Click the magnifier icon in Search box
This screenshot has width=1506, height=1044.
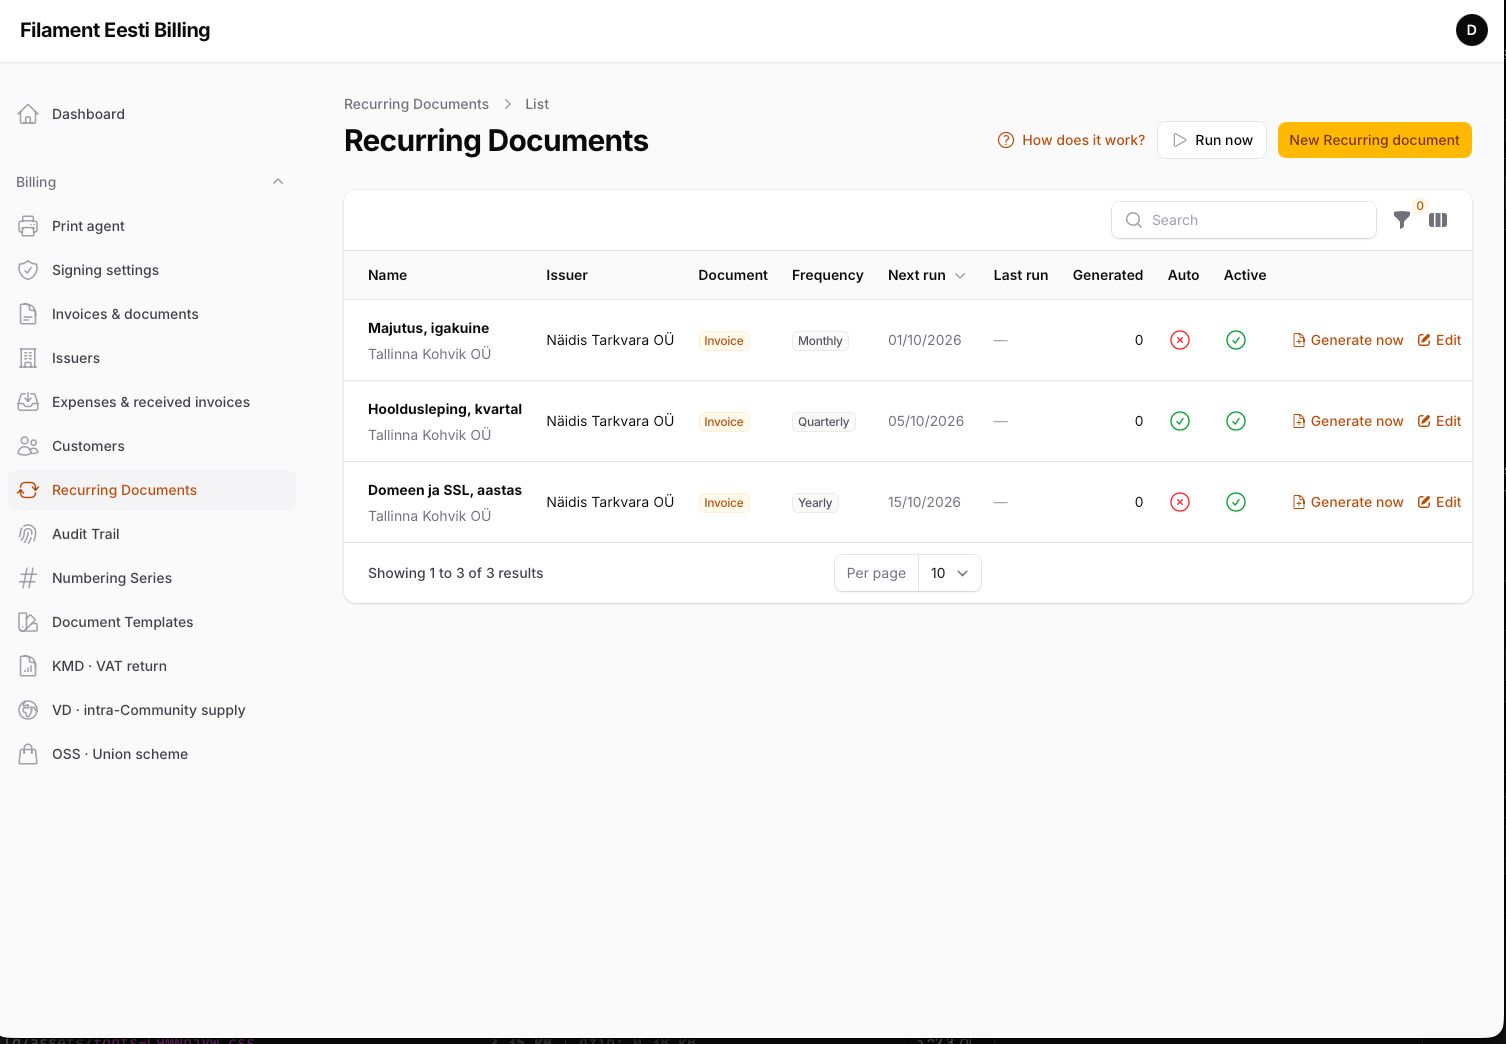(x=1134, y=220)
